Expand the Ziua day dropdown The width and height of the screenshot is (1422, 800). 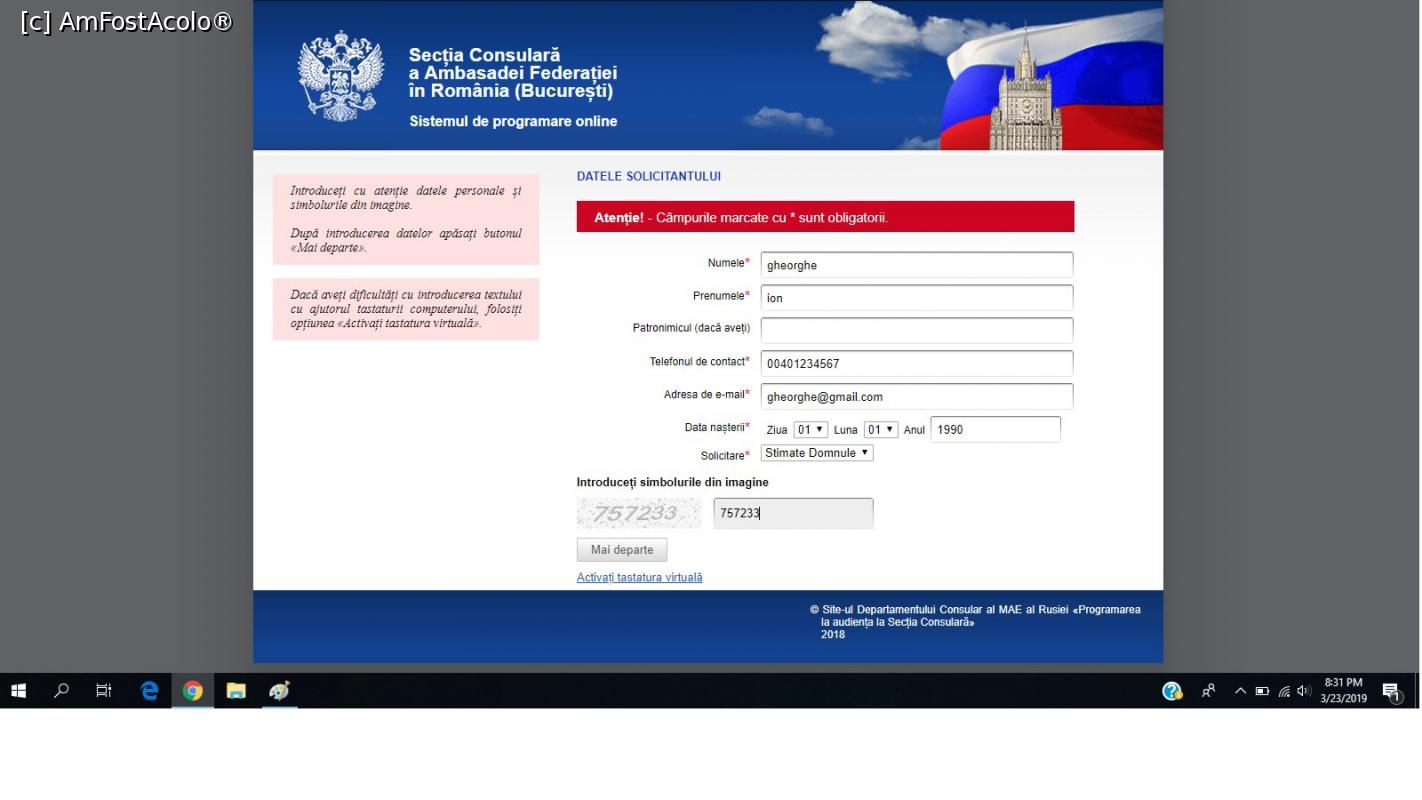[x=810, y=430]
